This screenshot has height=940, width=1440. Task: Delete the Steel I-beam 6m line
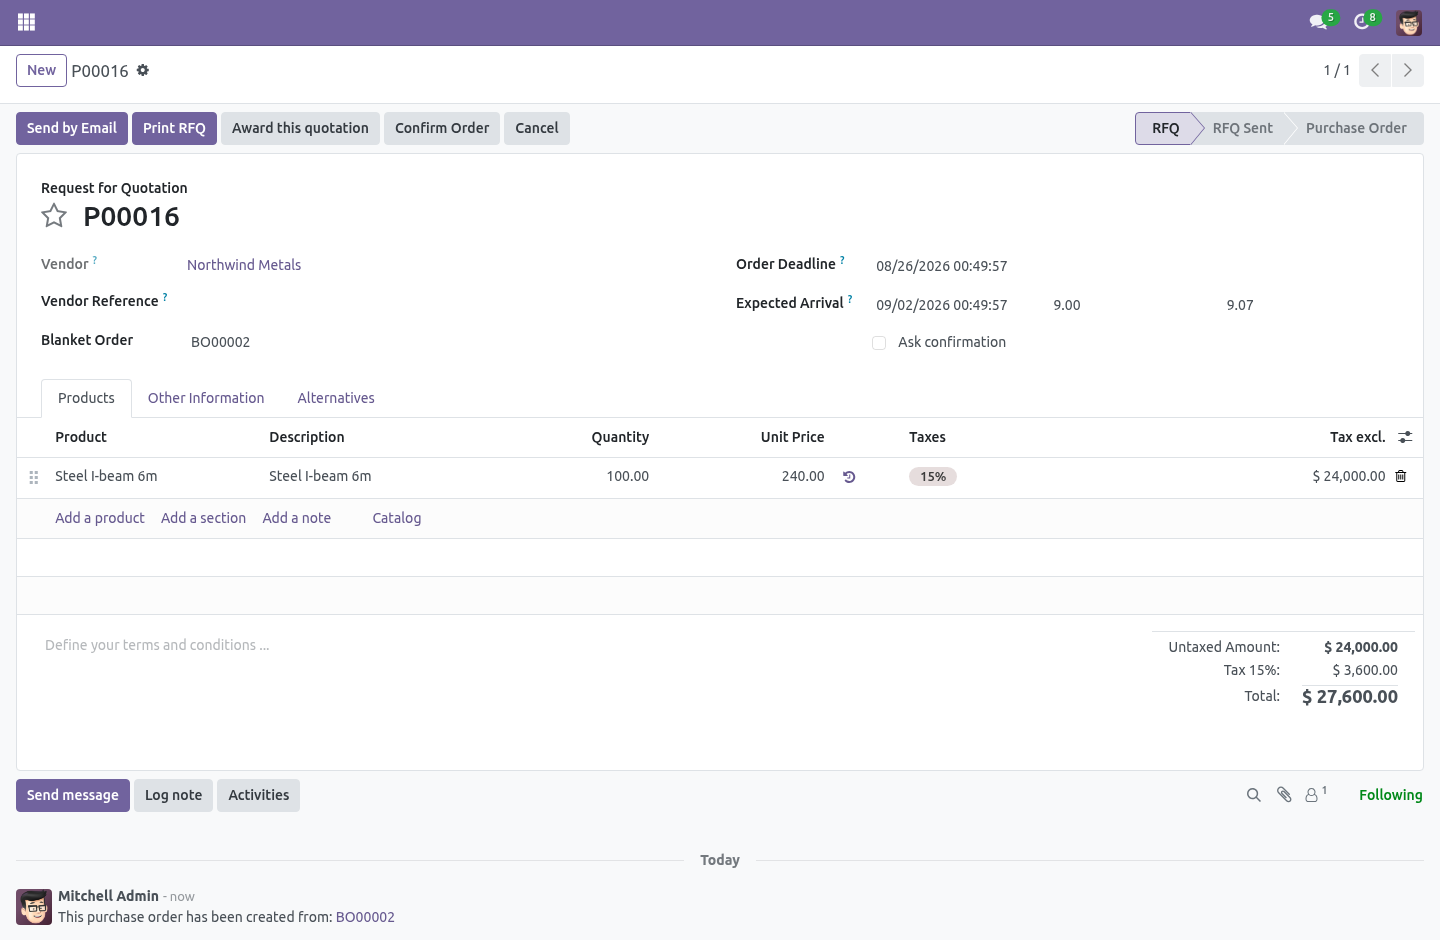pos(1401,476)
